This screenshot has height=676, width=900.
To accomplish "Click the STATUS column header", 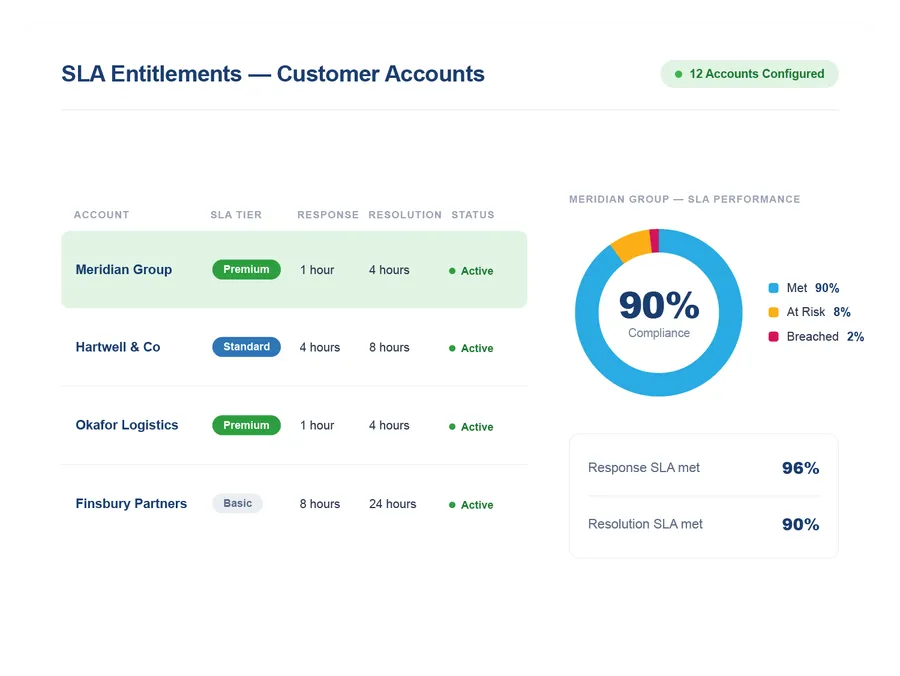I will coord(473,215).
